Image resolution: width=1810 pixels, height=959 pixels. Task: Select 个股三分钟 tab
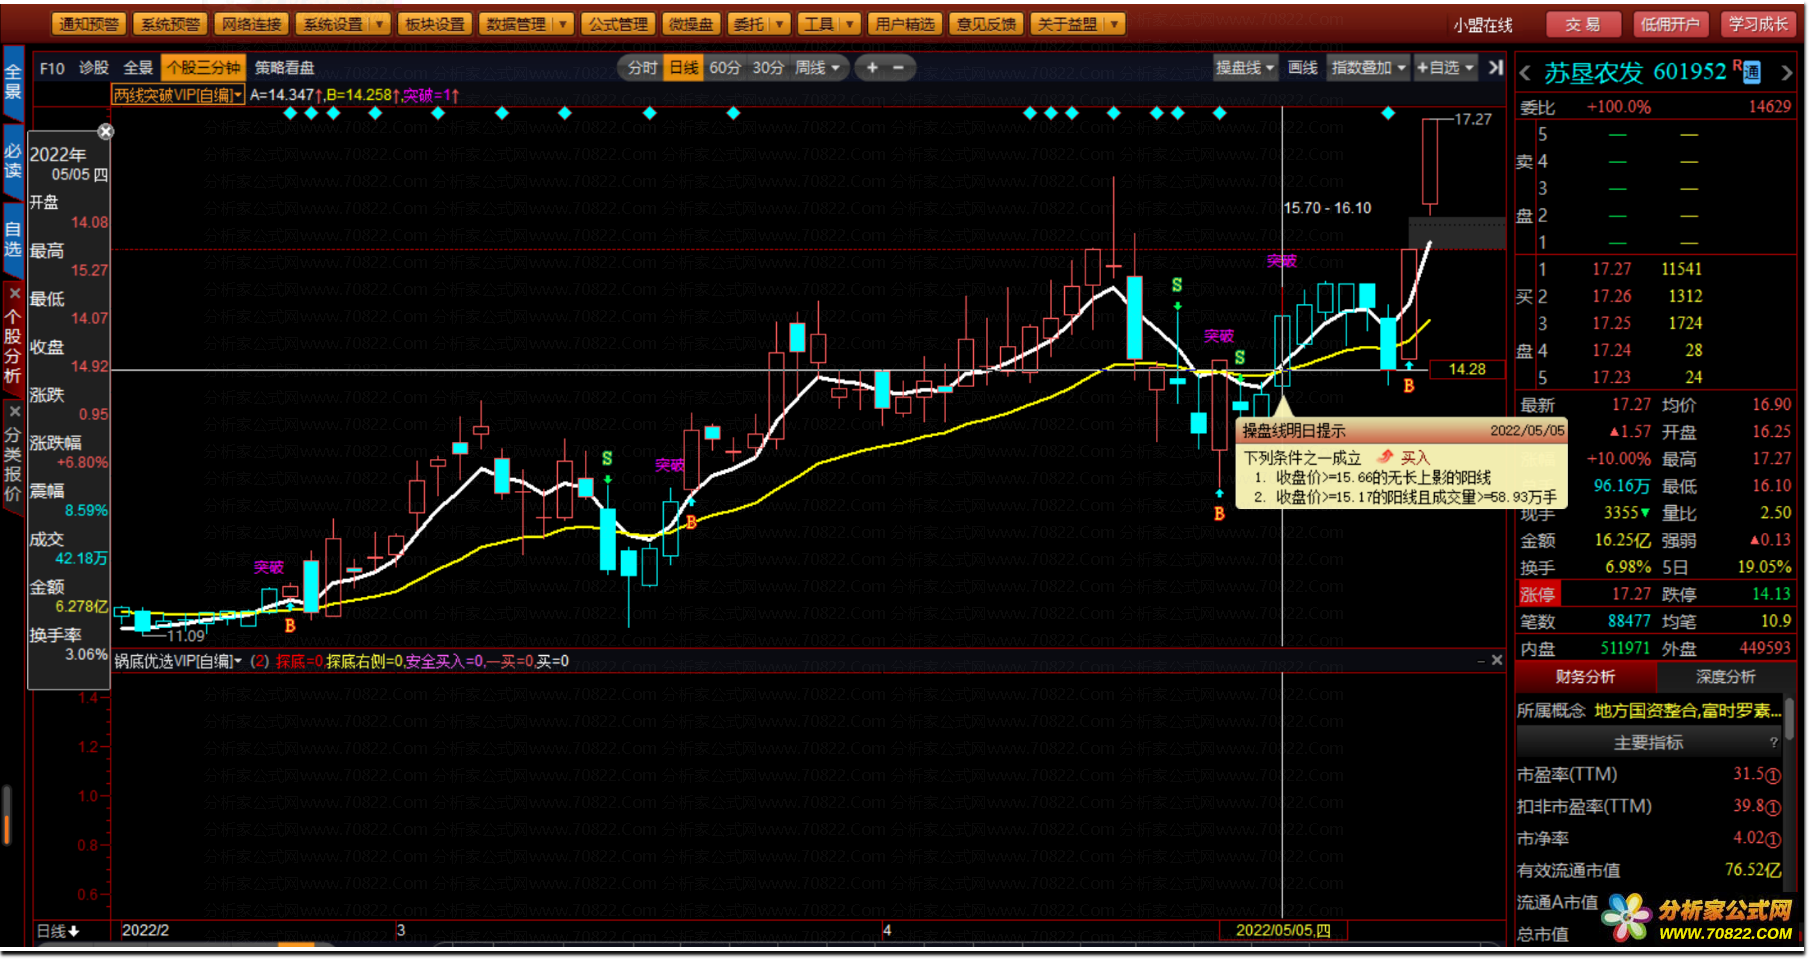coord(203,68)
